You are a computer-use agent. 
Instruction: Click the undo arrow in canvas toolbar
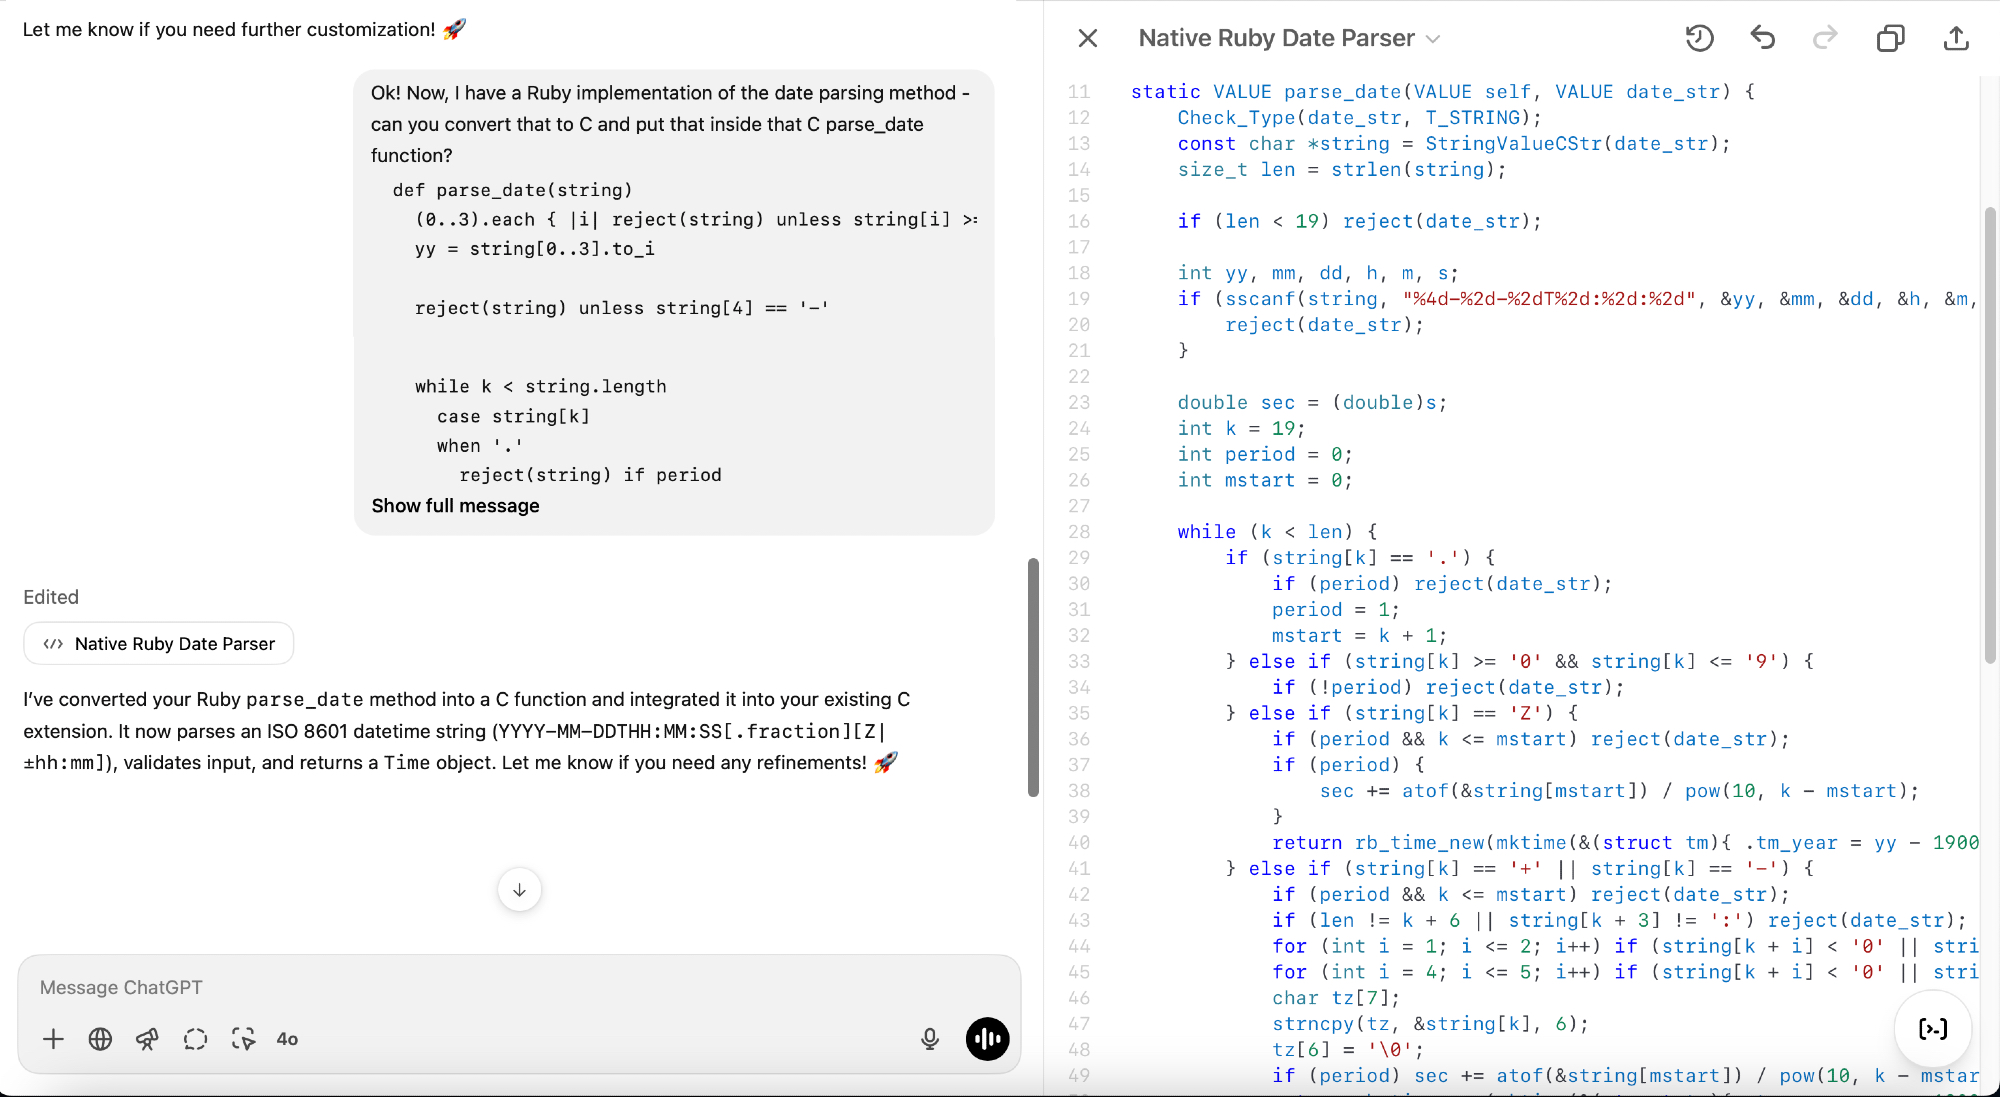1762,38
